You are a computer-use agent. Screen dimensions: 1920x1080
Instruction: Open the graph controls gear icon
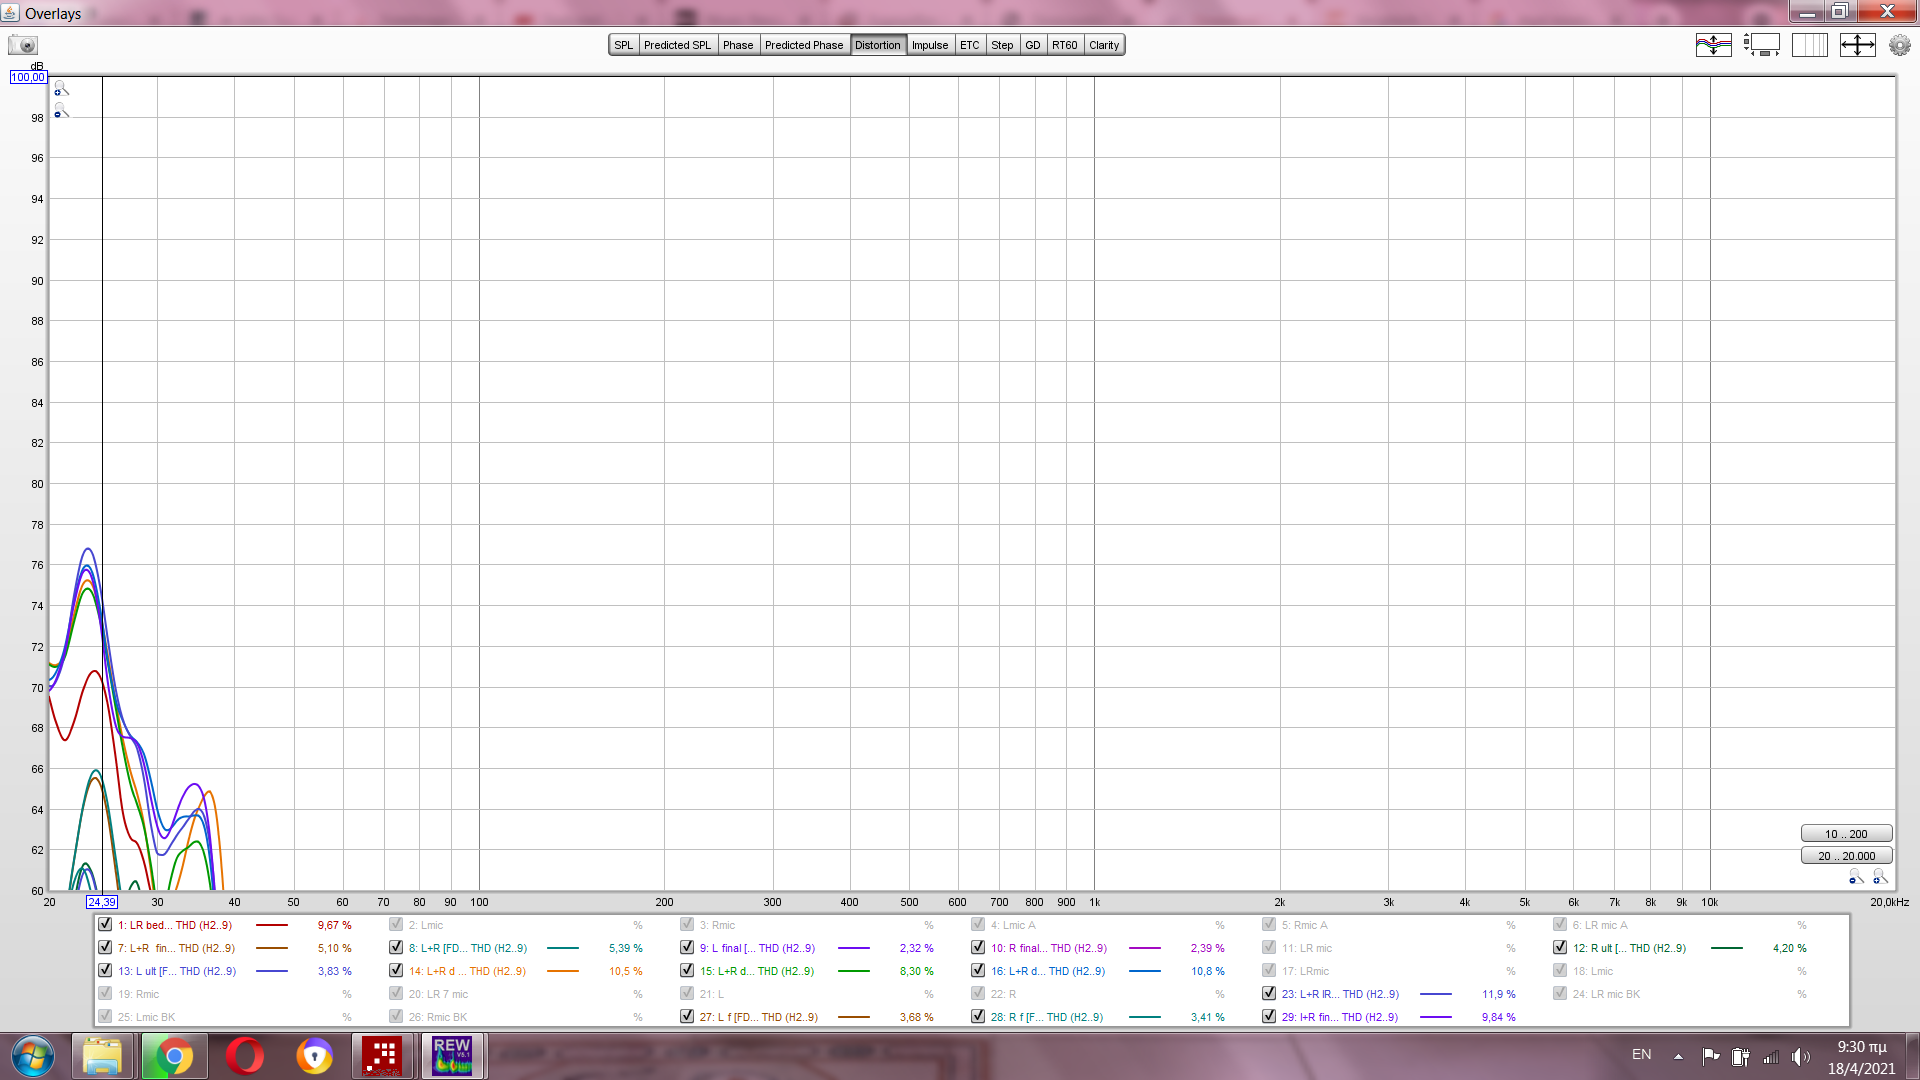point(1899,45)
